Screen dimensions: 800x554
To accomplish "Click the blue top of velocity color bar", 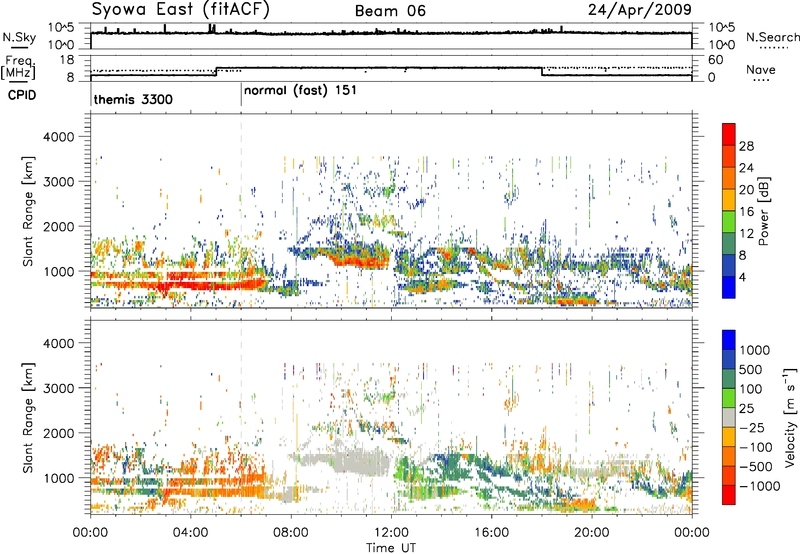I will 729,340.
